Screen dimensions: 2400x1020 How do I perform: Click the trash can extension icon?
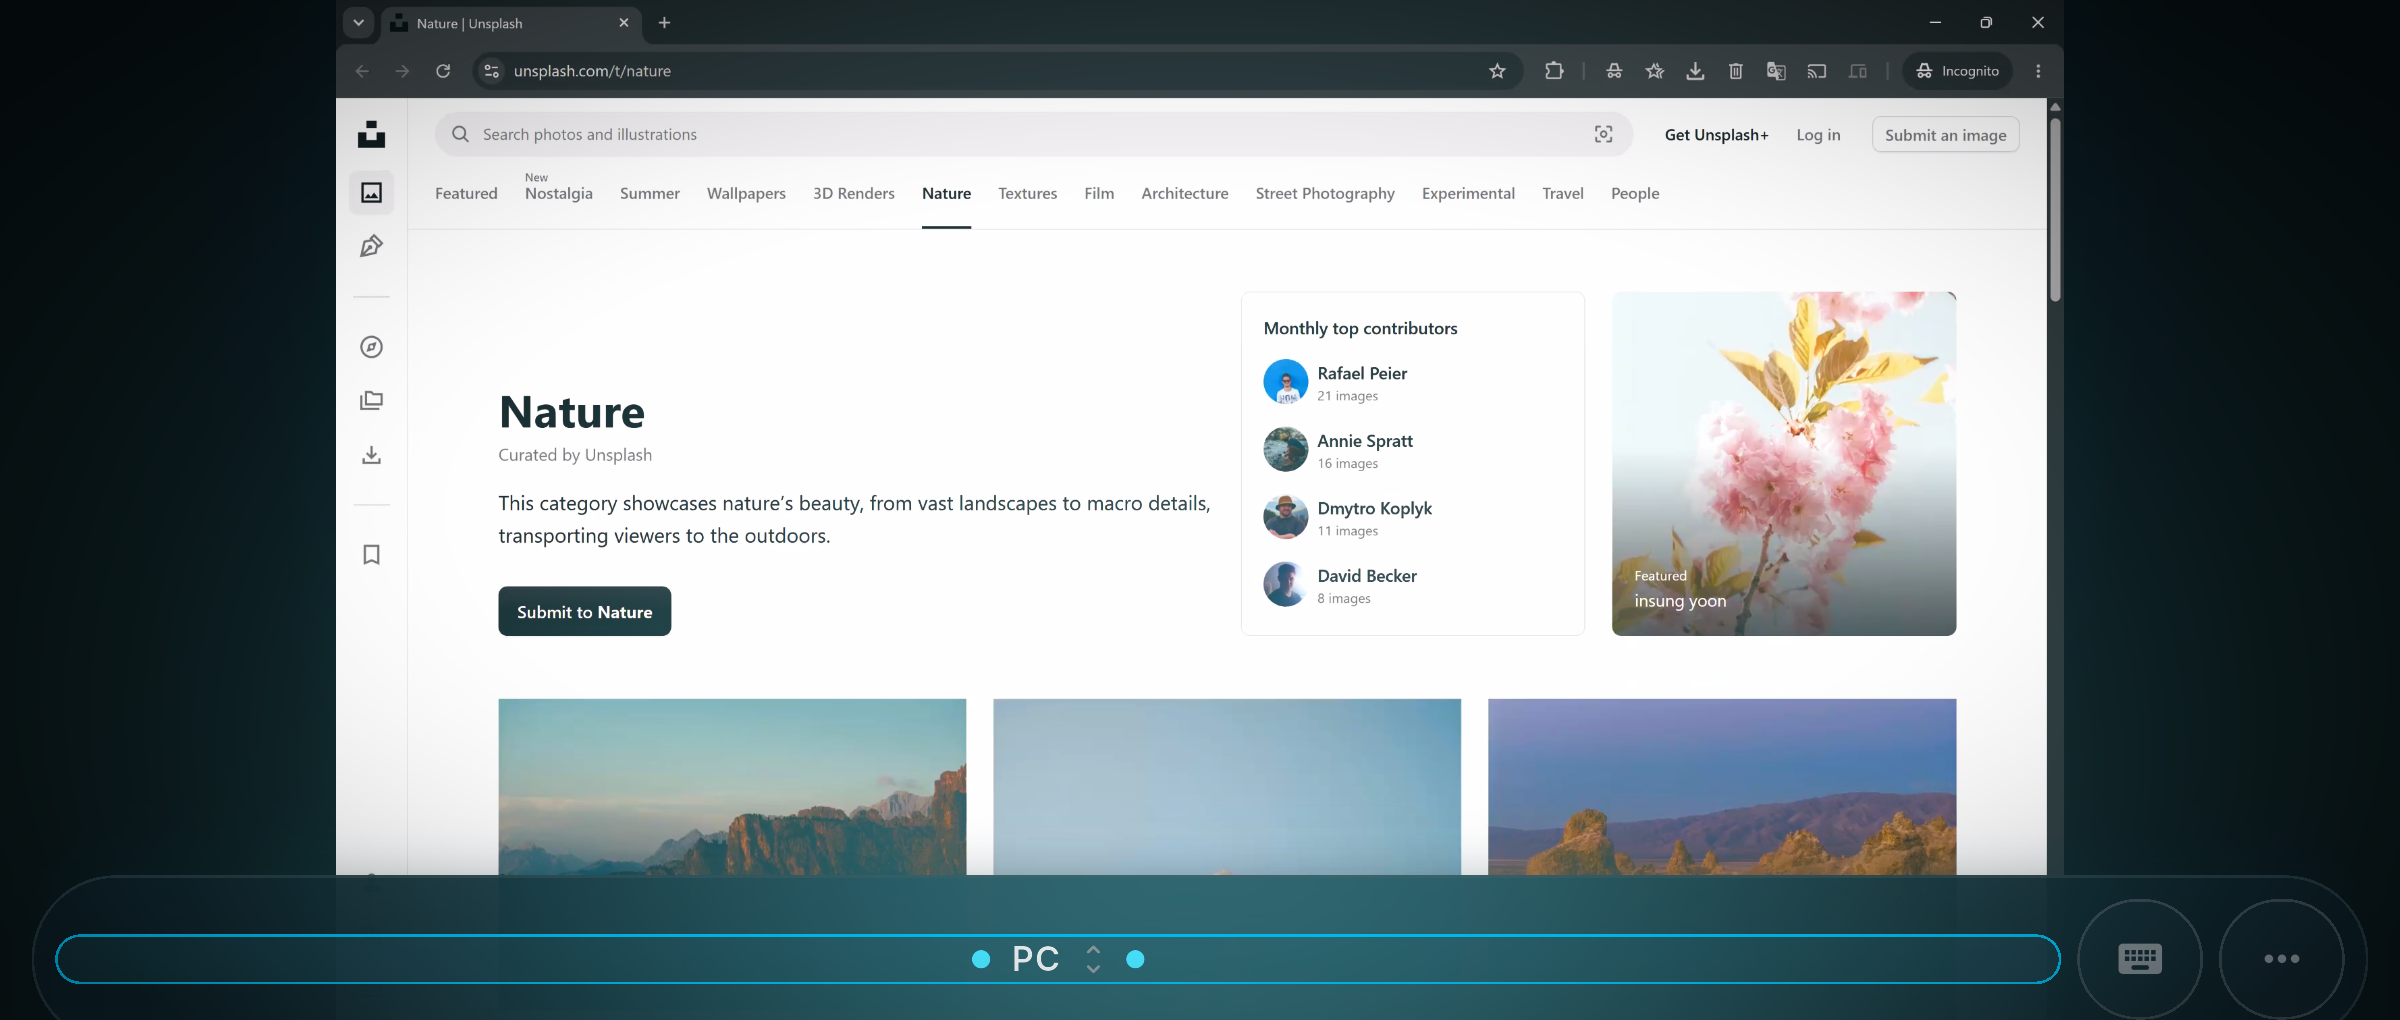point(1736,71)
